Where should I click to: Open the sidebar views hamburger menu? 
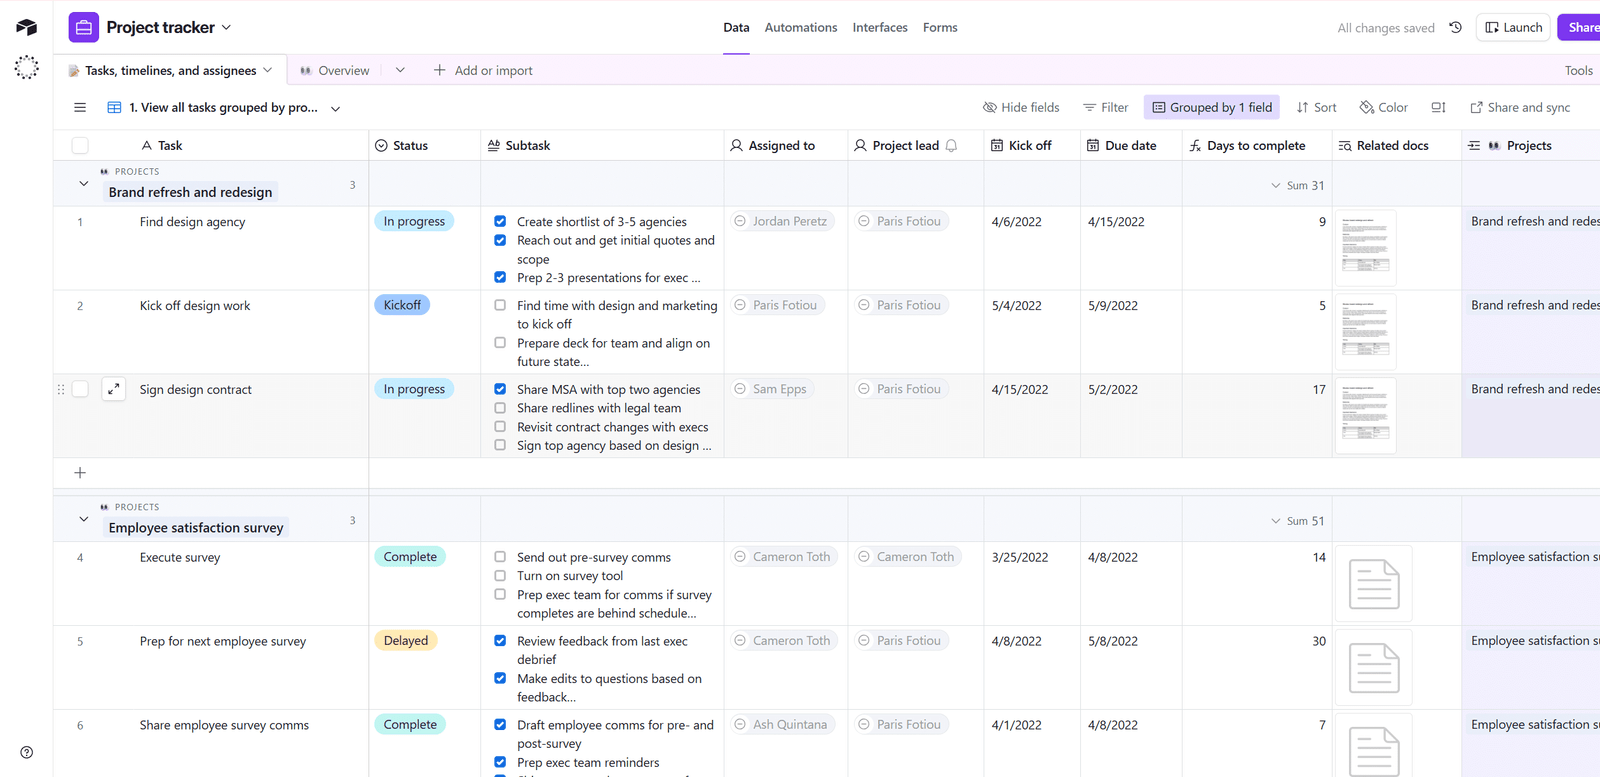point(80,108)
